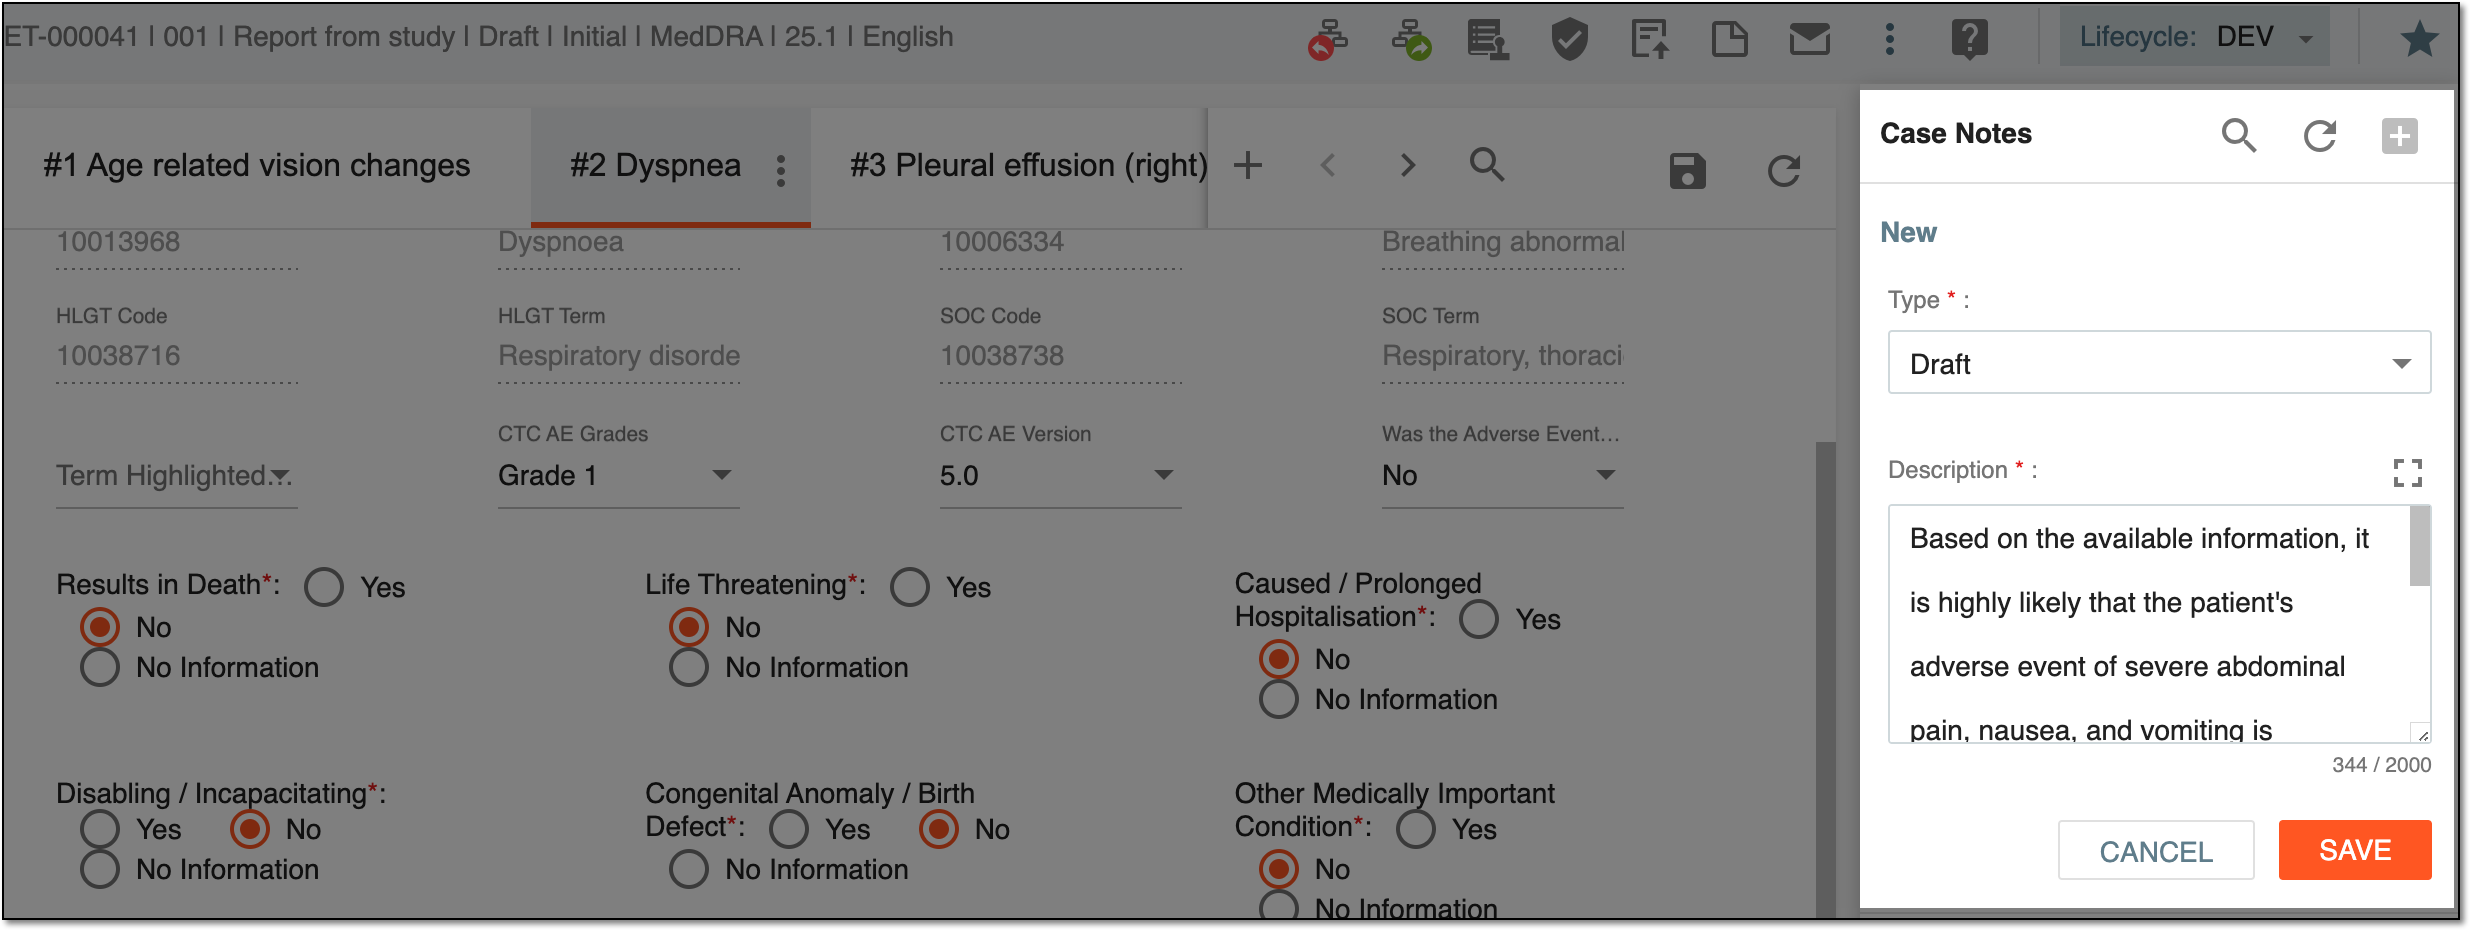Click the envelope mail icon
This screenshot has height=930, width=2470.
(x=1809, y=39)
